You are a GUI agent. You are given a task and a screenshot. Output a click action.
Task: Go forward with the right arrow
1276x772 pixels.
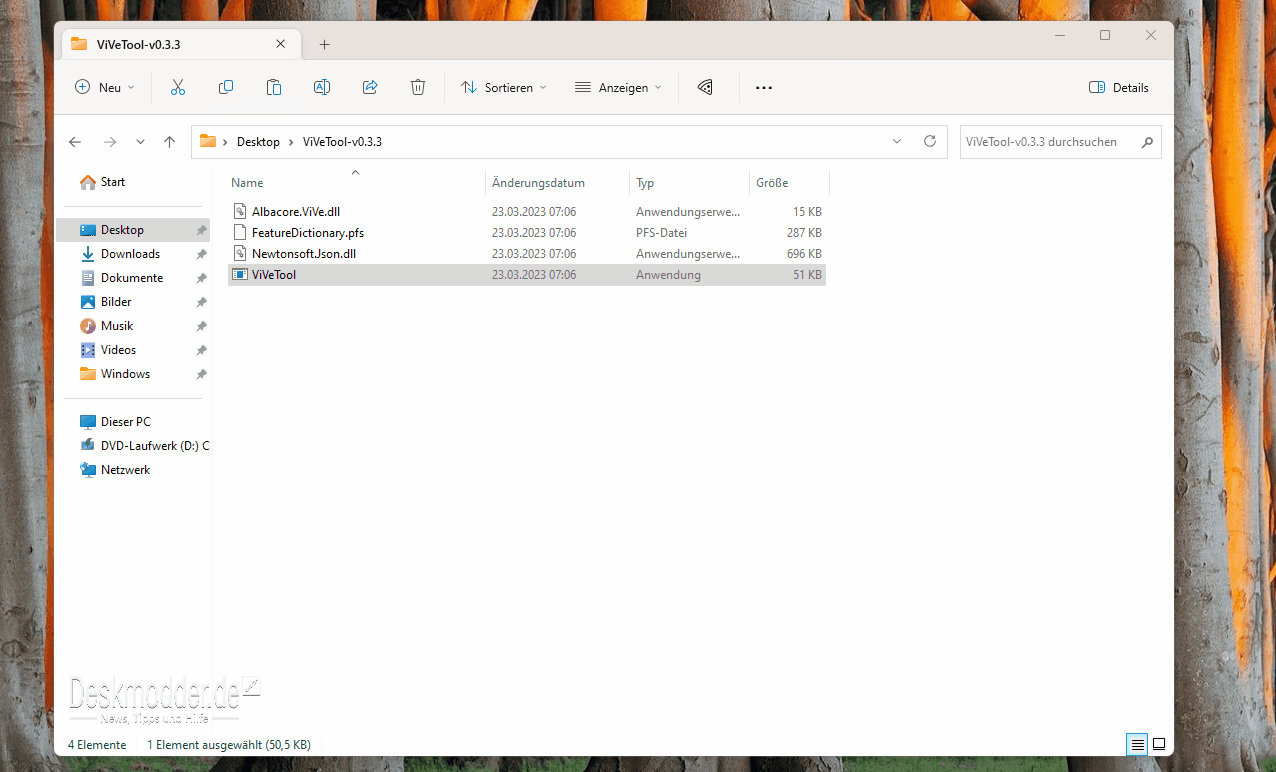tap(110, 142)
